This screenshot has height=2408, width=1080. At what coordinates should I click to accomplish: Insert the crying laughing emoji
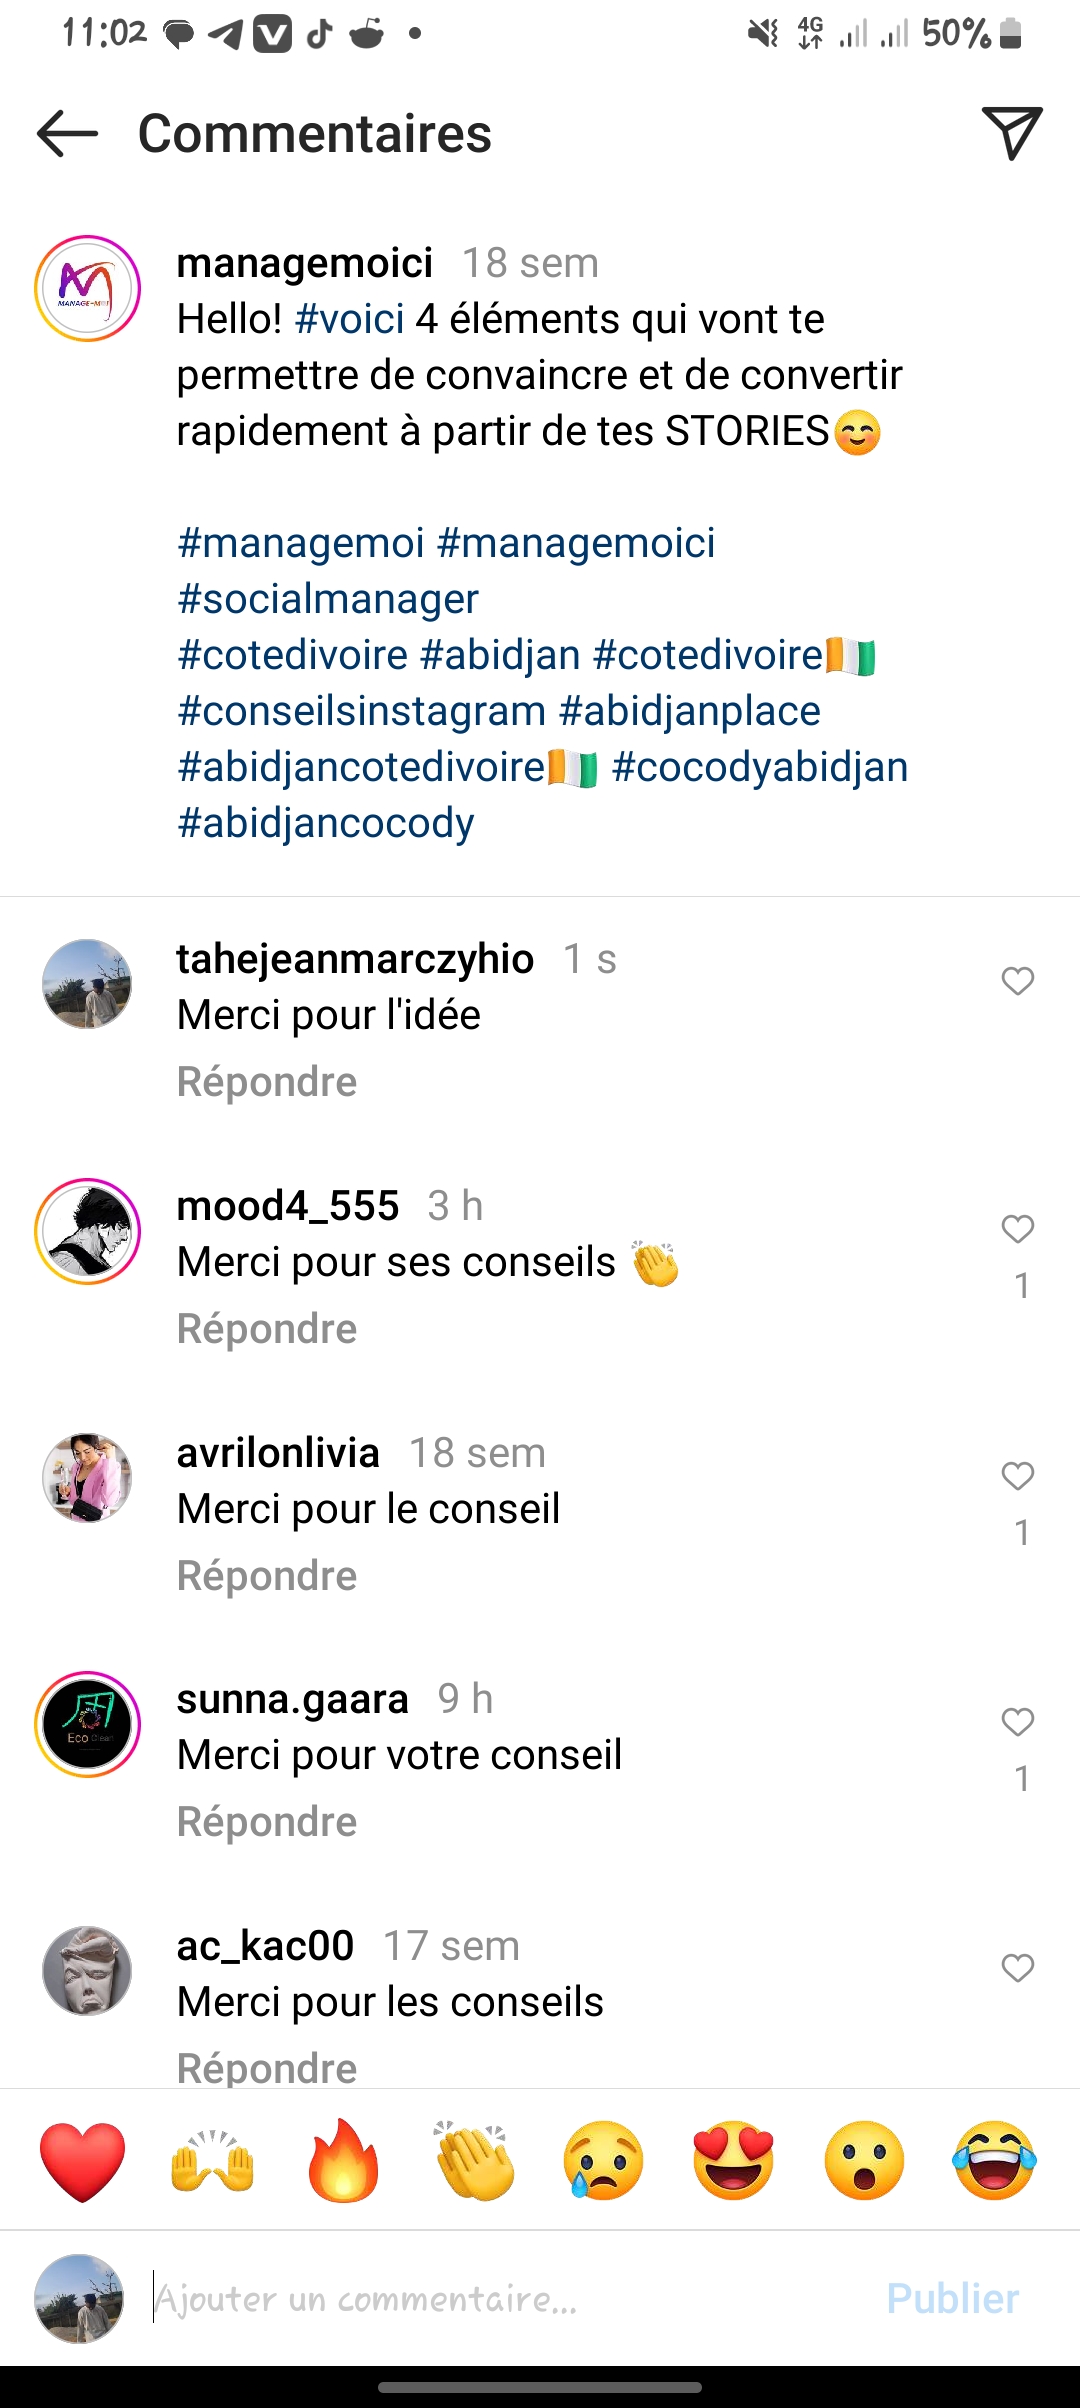point(995,2160)
